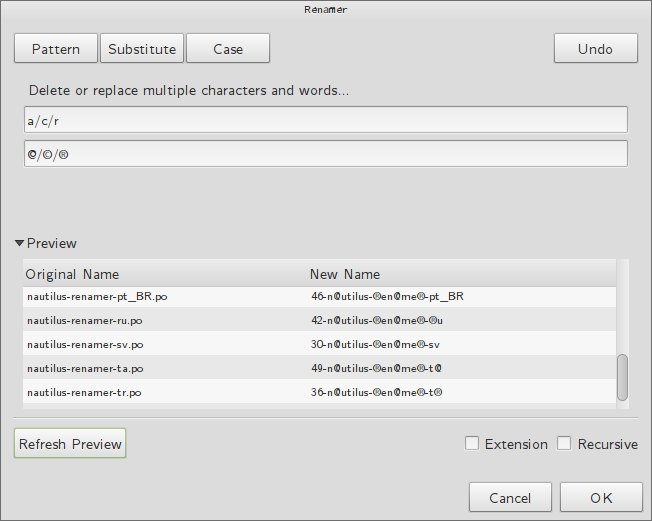Select row nautilus-renamer-ru.po
This screenshot has height=521, width=652.
[319, 321]
